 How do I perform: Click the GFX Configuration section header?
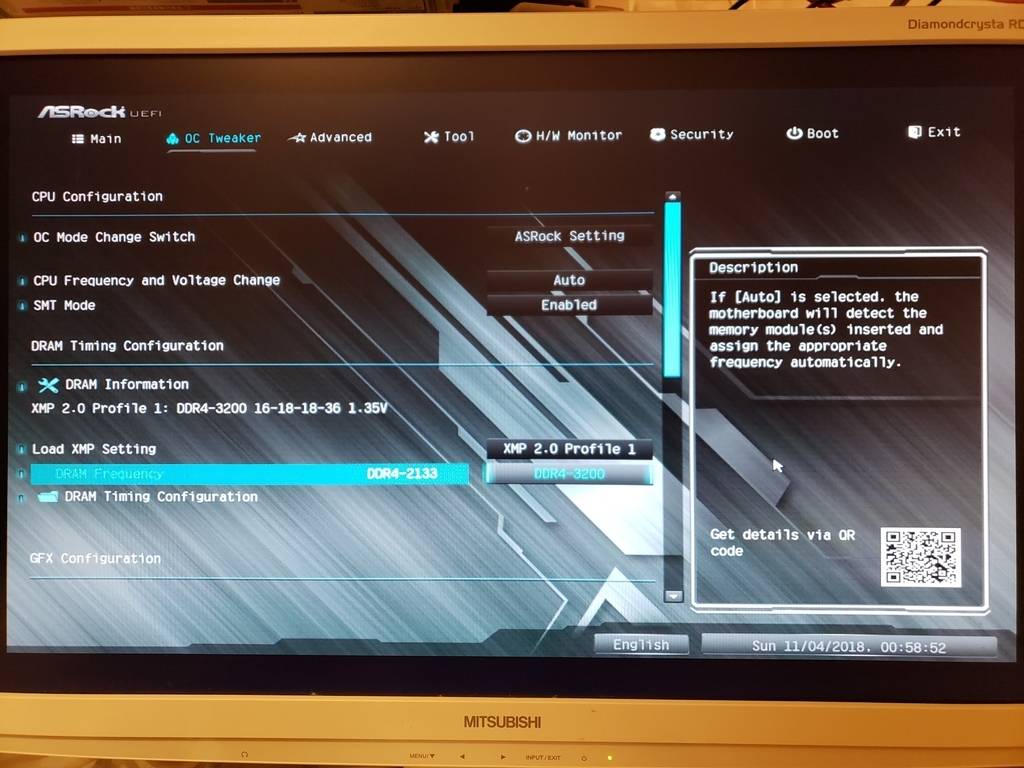[95, 558]
